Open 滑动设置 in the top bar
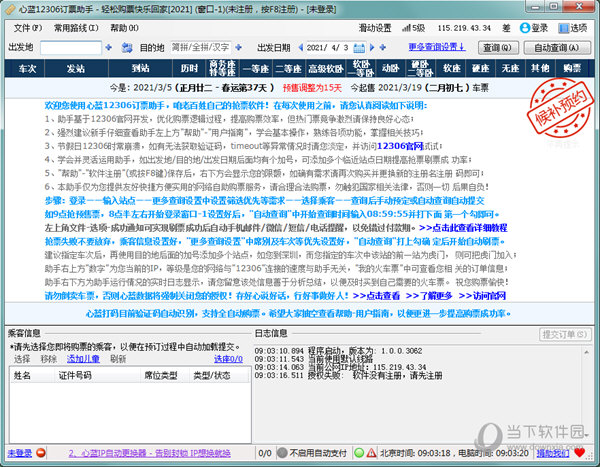 point(375,28)
